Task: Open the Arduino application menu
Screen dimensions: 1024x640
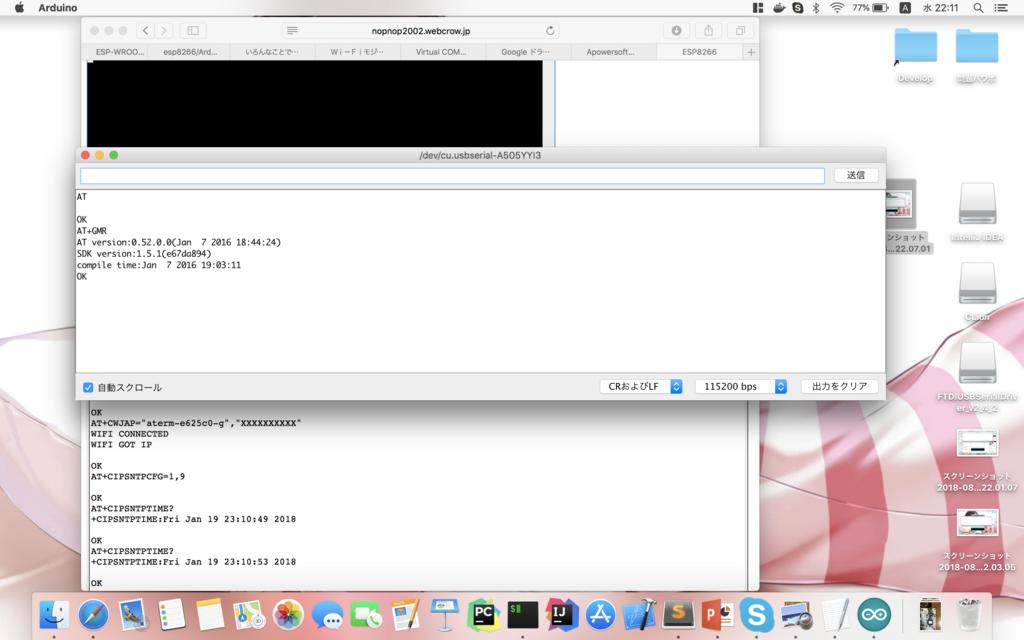Action: (57, 8)
